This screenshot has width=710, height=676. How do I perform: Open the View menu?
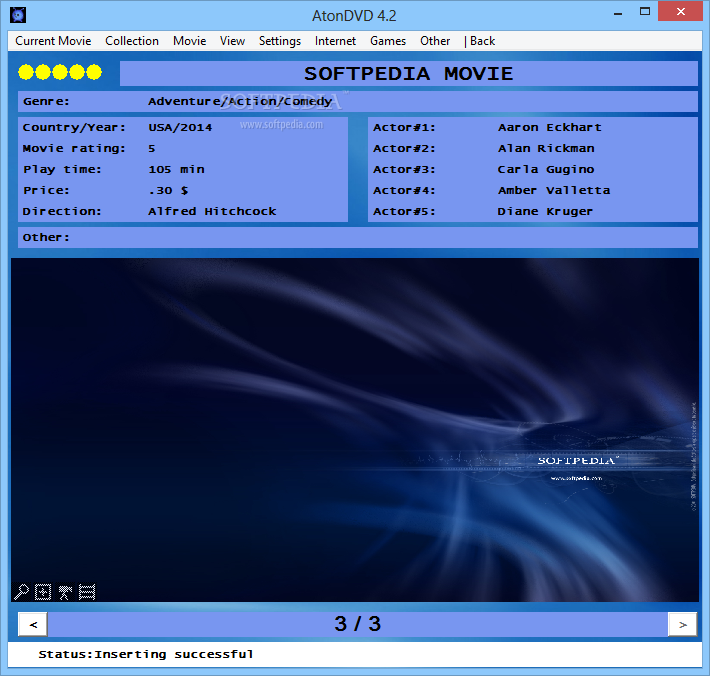click(x=232, y=41)
